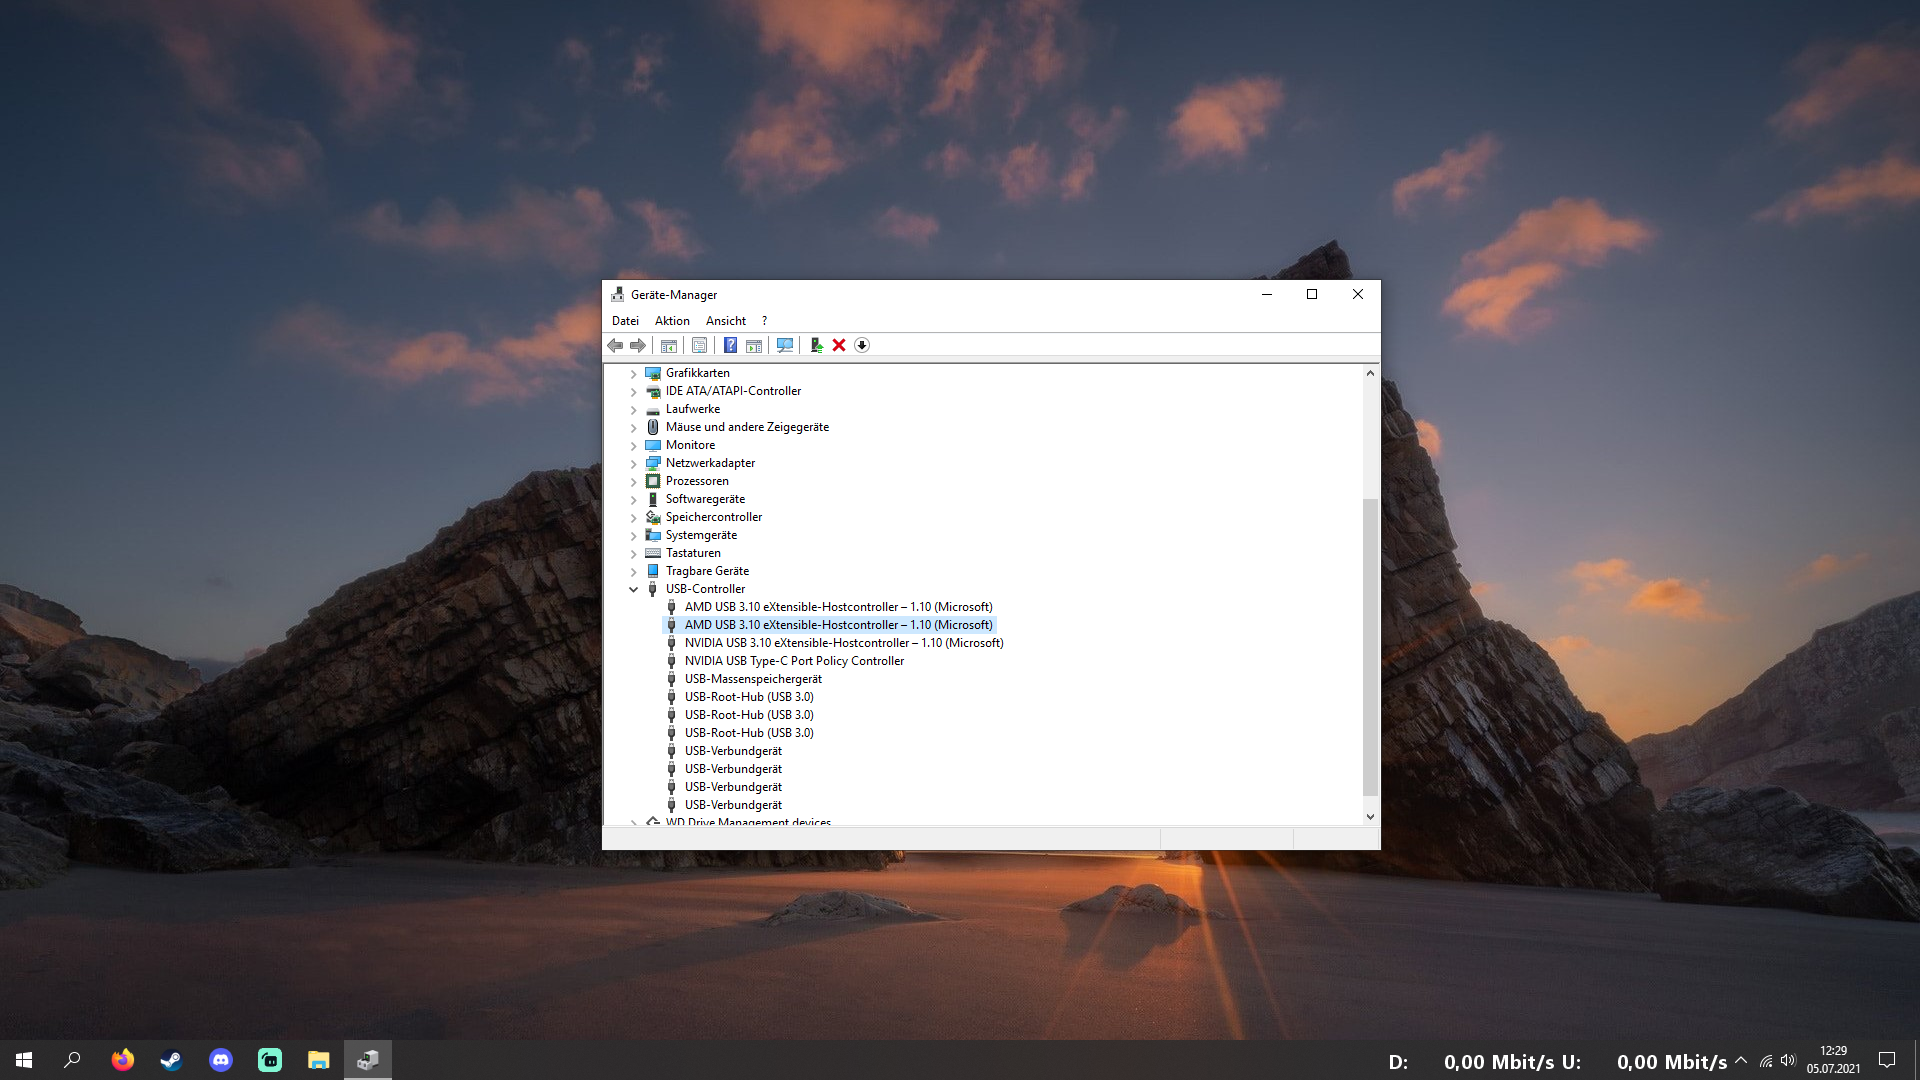The width and height of the screenshot is (1920, 1080).
Task: Click the show/hide console tree icon
Action: coord(669,345)
